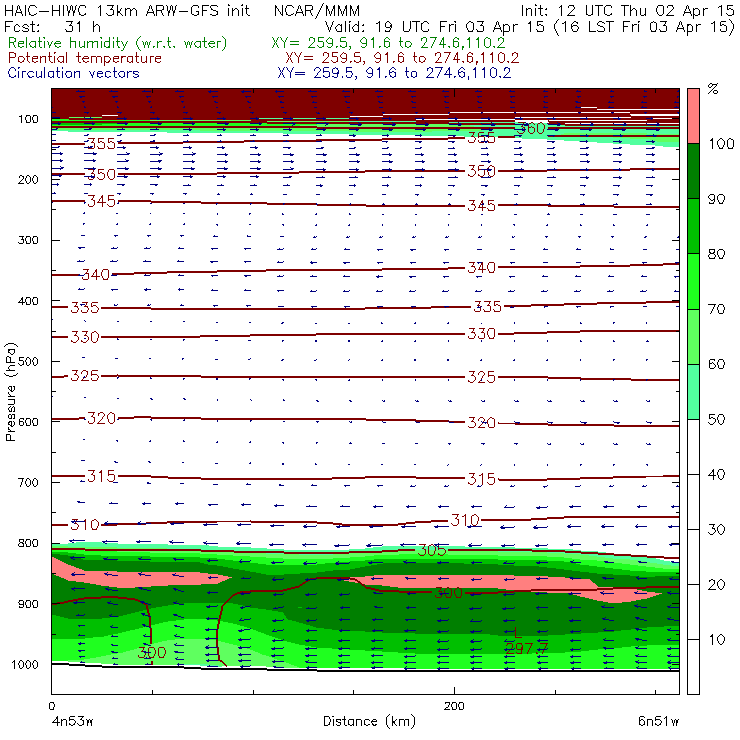Screen dimensions: 740x740
Task: Click the 50–60% light aqua-green colorbar segment
Action: click(693, 391)
